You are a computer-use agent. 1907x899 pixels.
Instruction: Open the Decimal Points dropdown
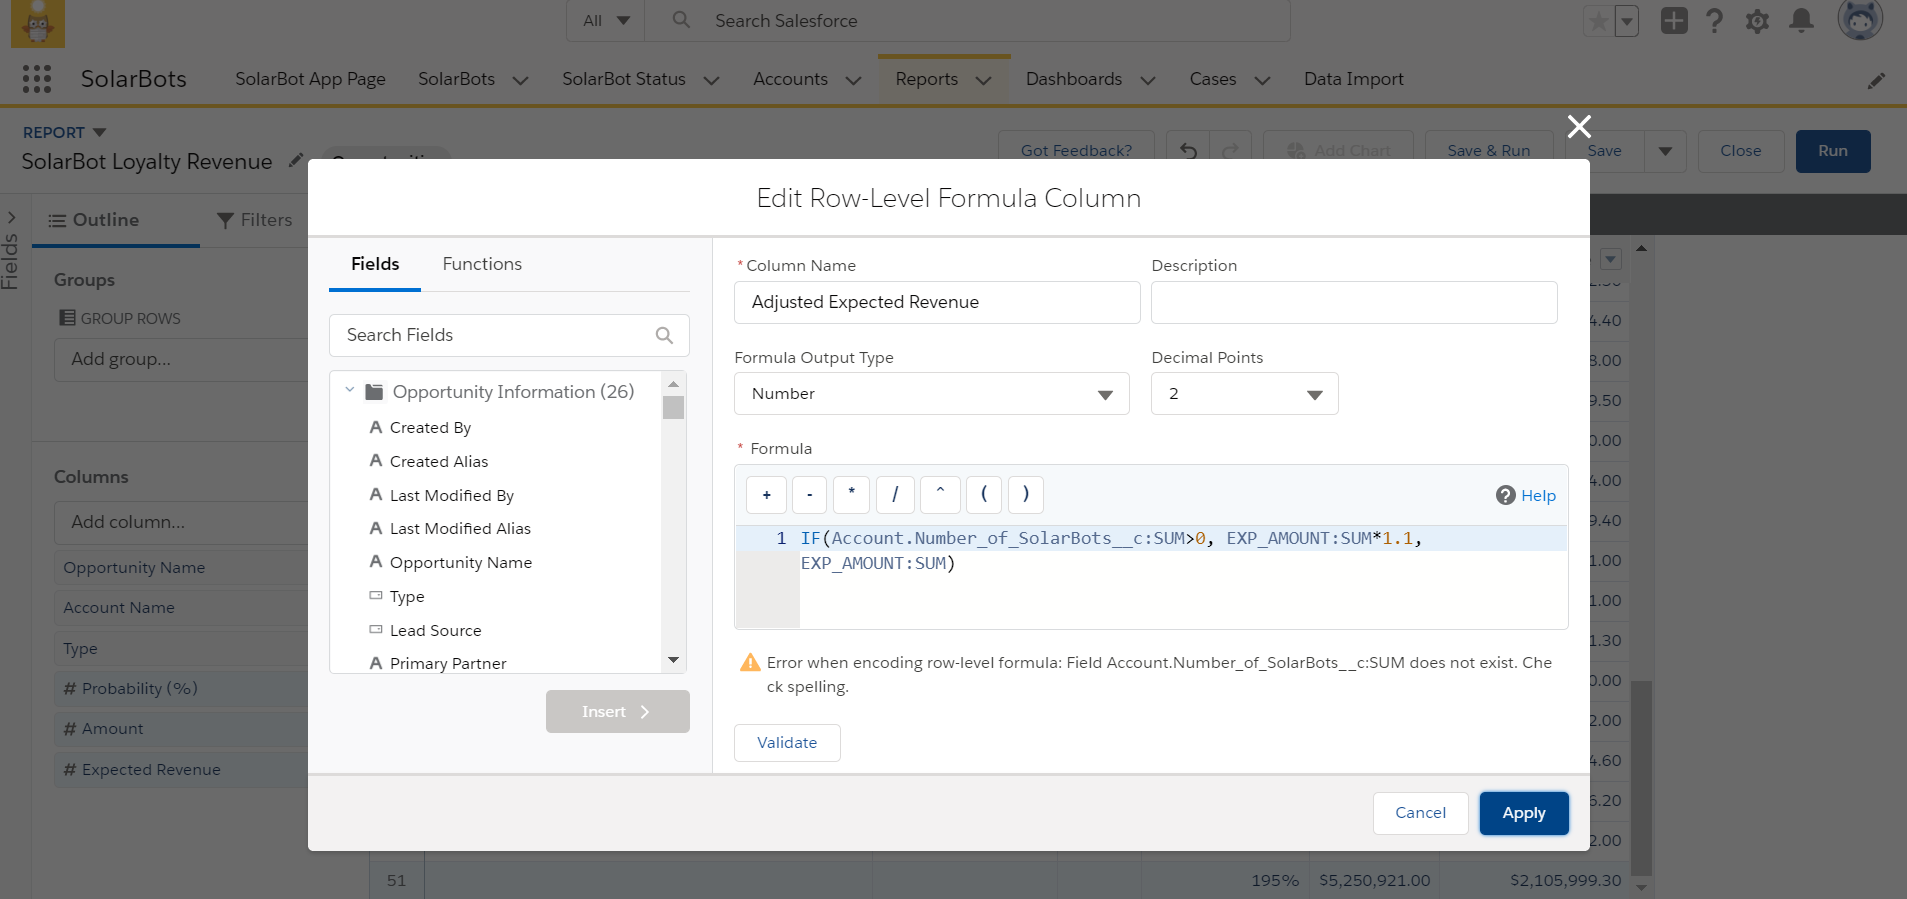(x=1244, y=394)
